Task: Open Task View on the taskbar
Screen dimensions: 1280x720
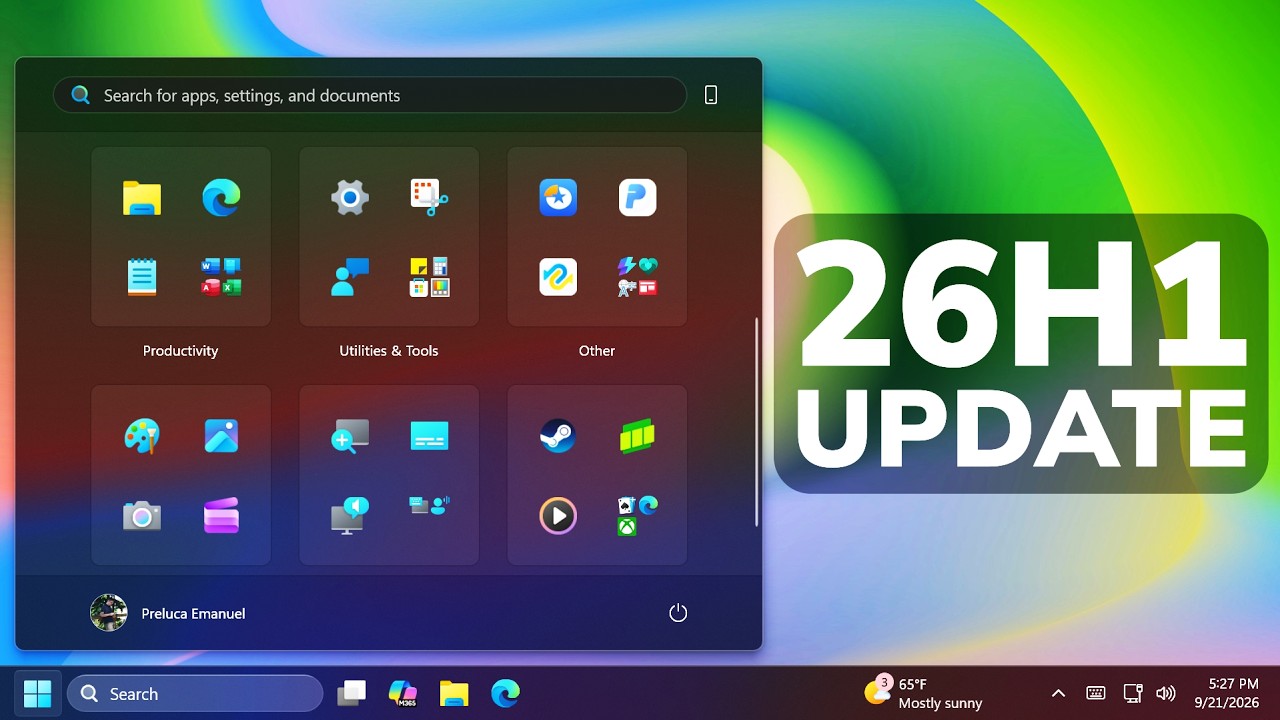Action: coord(351,693)
